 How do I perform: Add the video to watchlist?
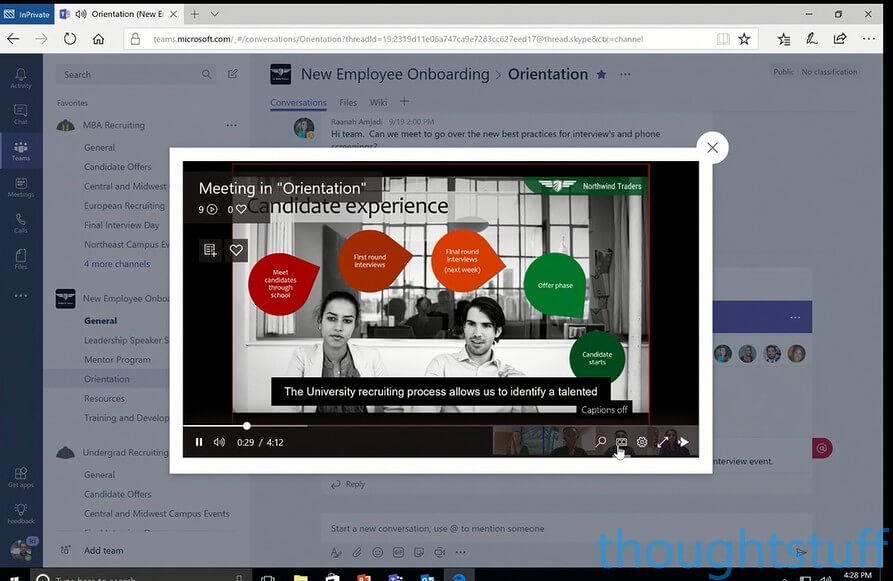210,249
